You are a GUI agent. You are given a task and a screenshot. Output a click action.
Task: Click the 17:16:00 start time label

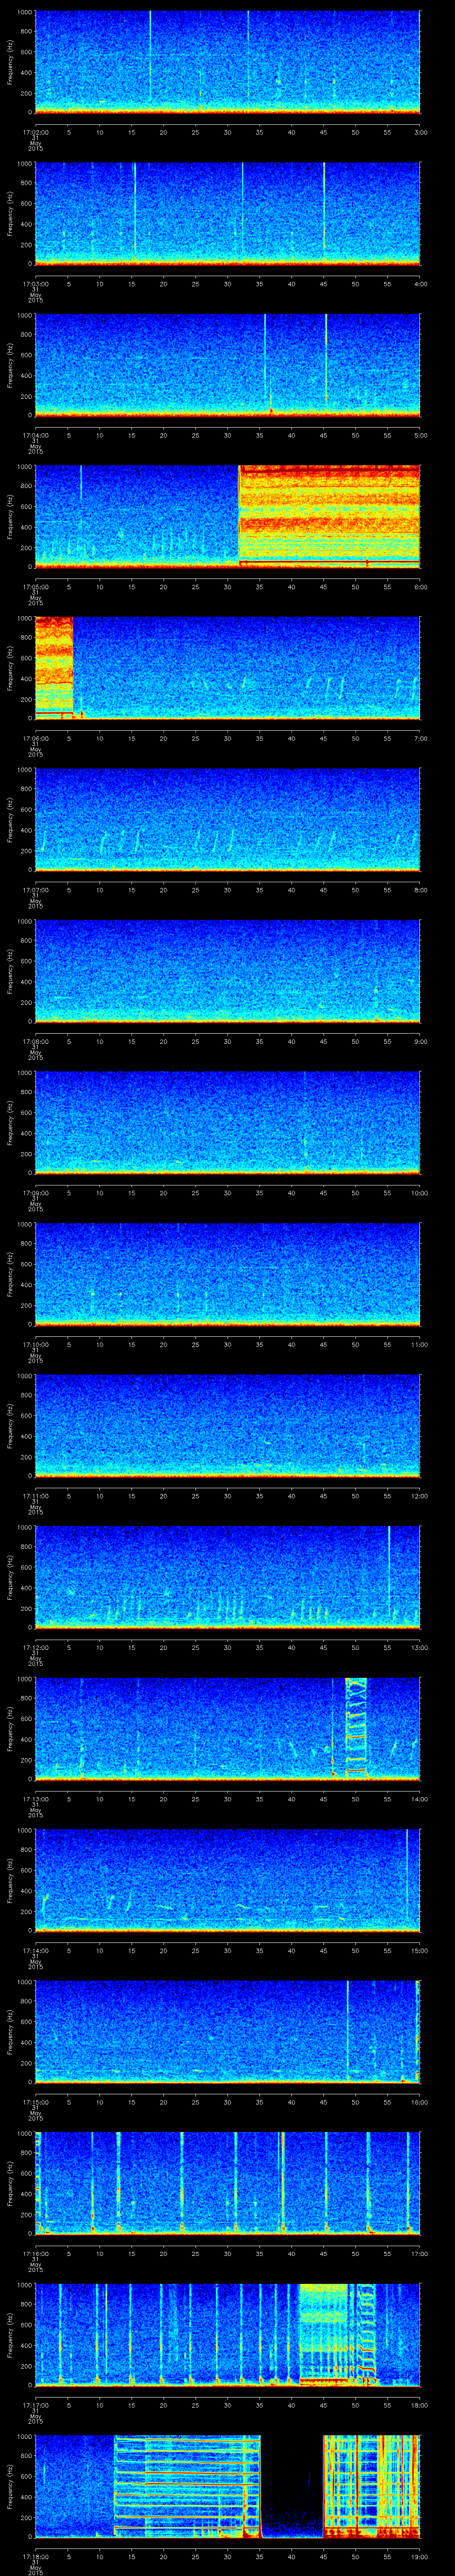pyautogui.click(x=35, y=2254)
